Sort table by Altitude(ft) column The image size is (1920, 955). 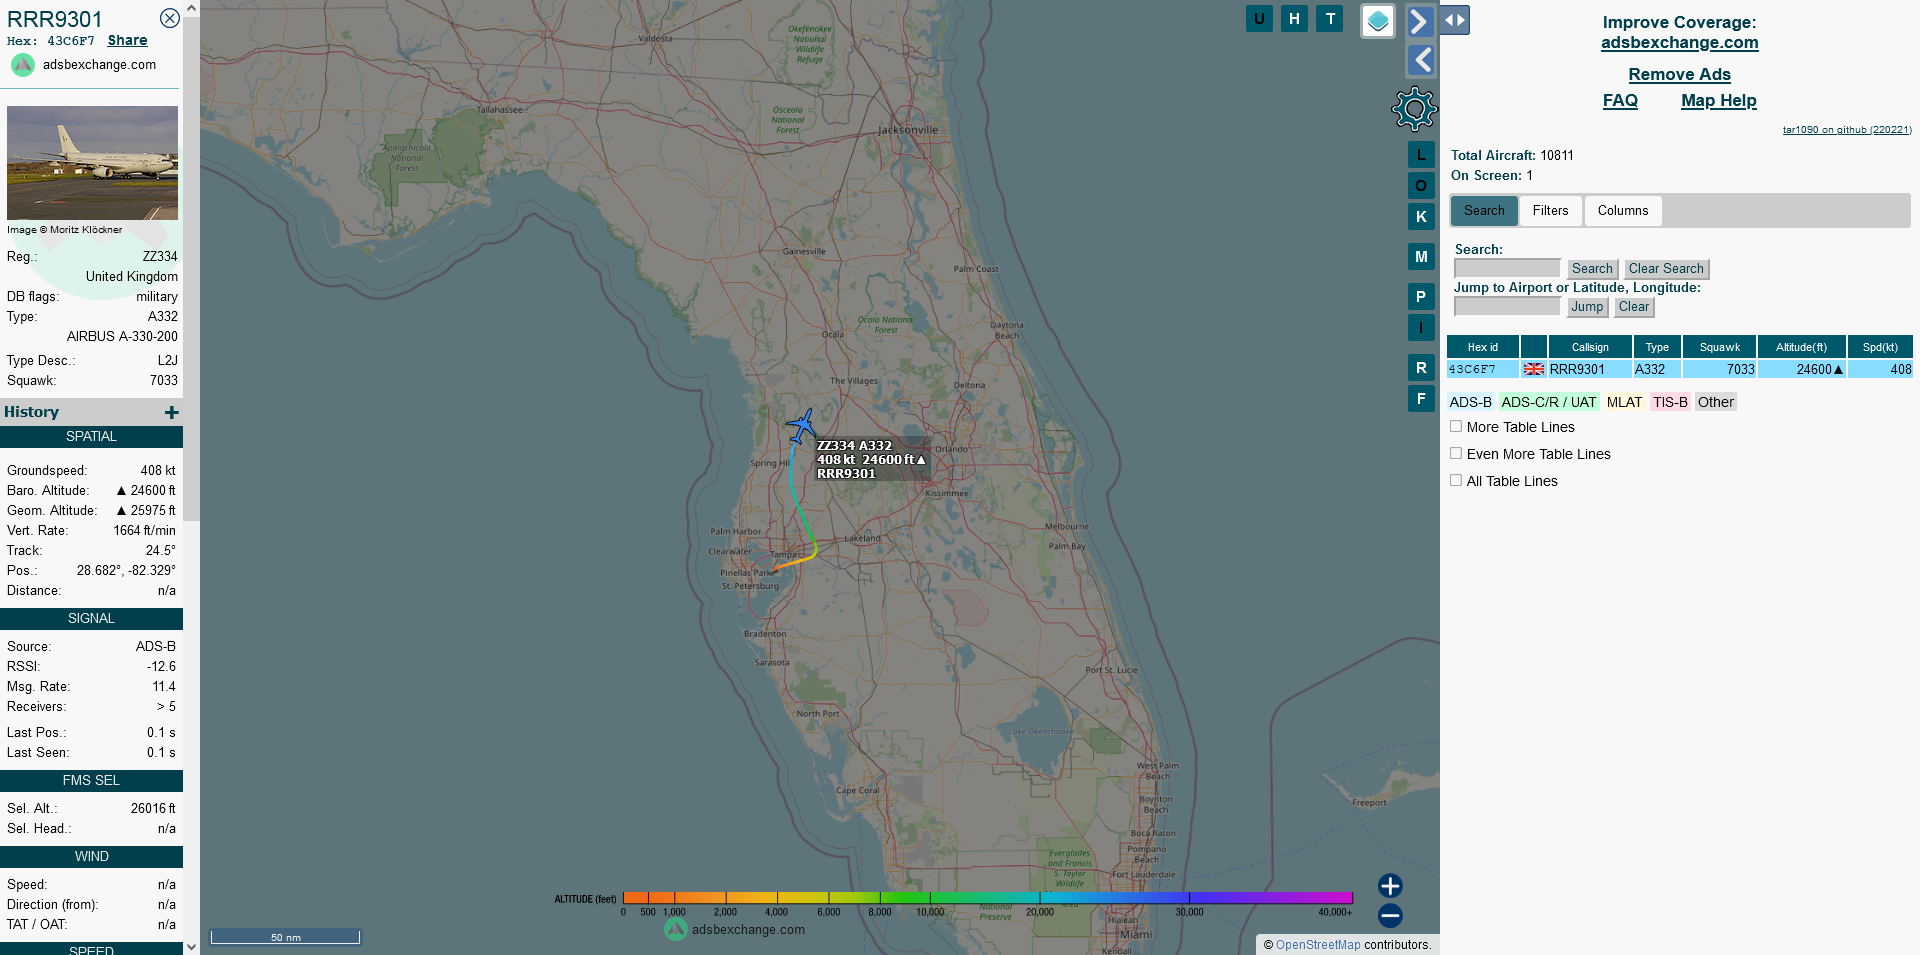point(1801,347)
